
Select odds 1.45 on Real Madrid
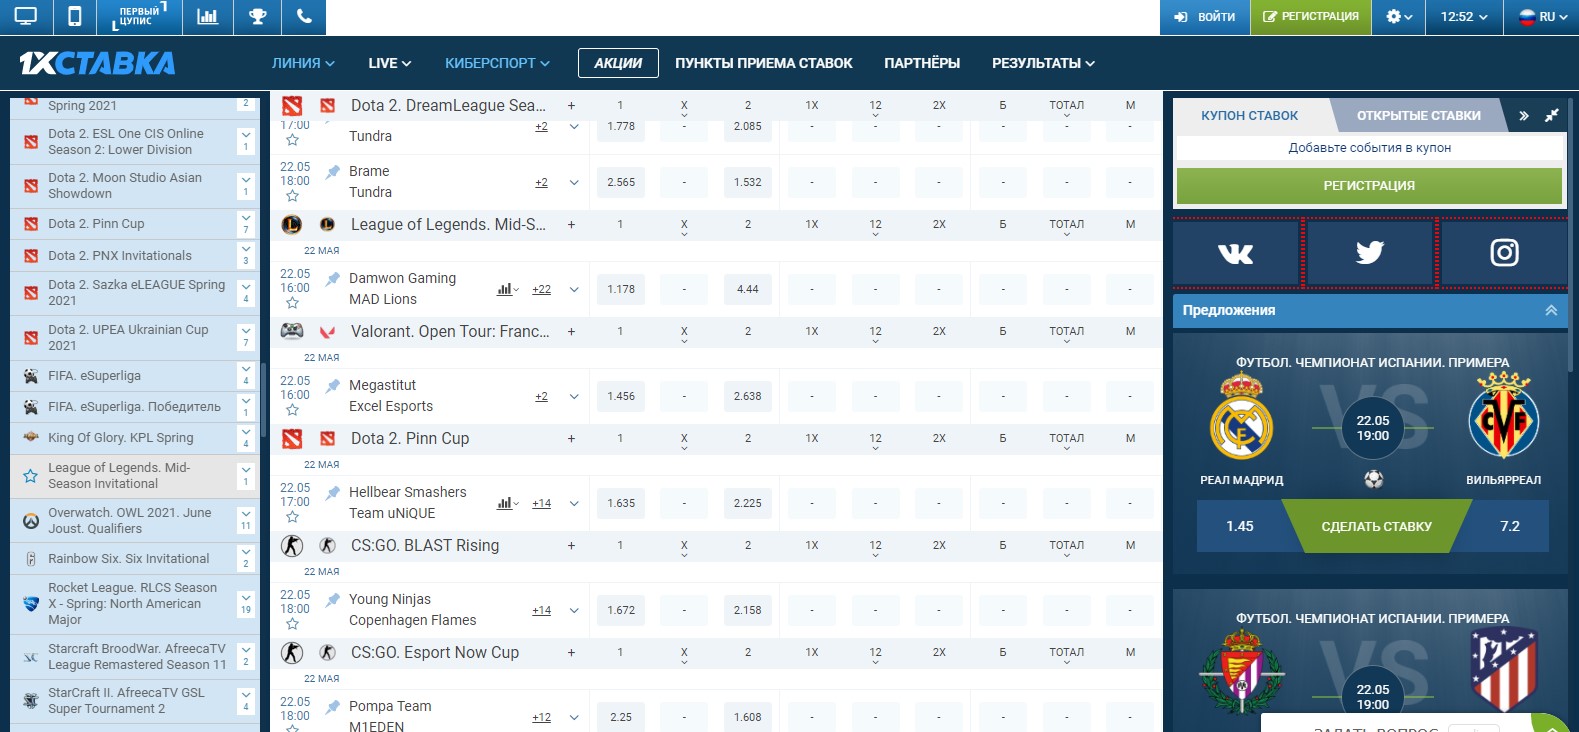(x=1240, y=527)
